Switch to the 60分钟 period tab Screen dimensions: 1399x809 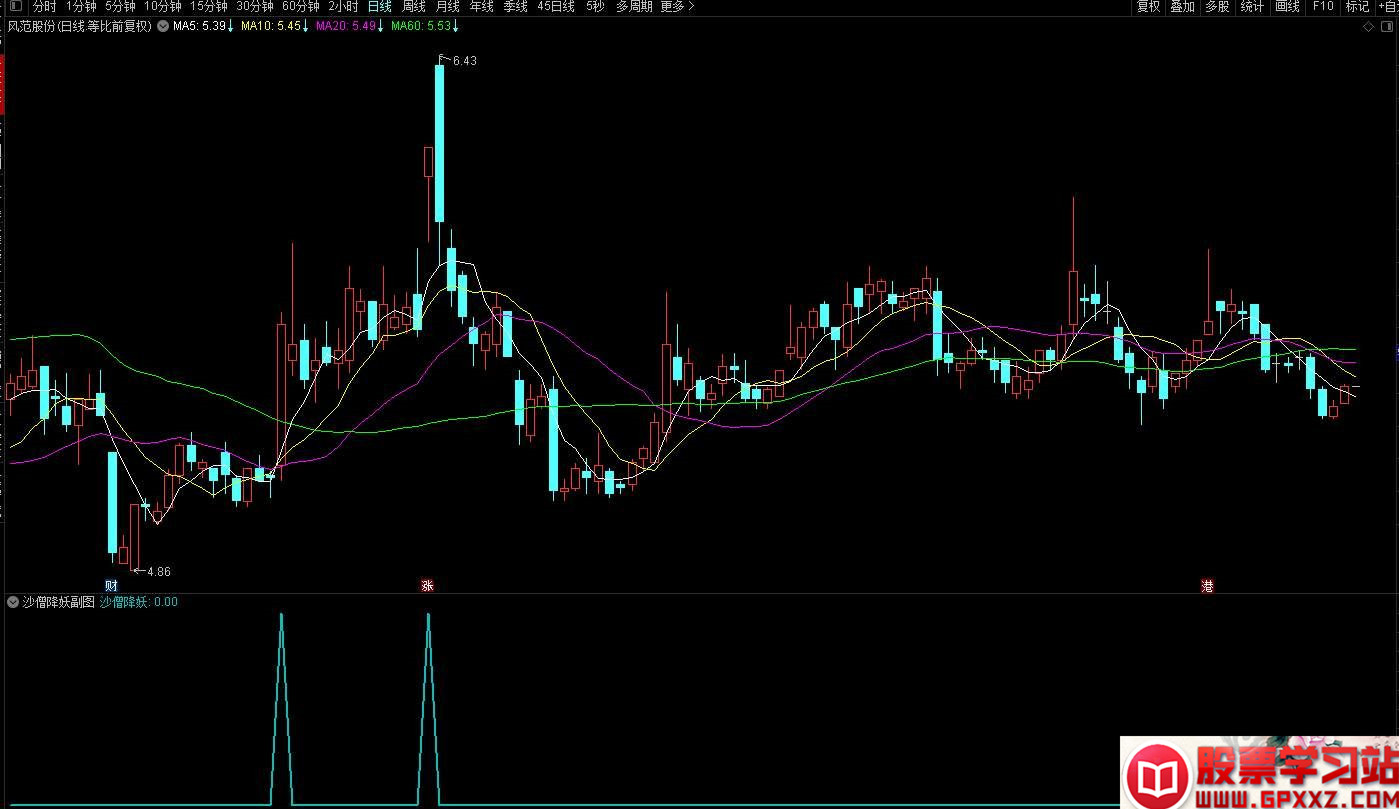(300, 7)
